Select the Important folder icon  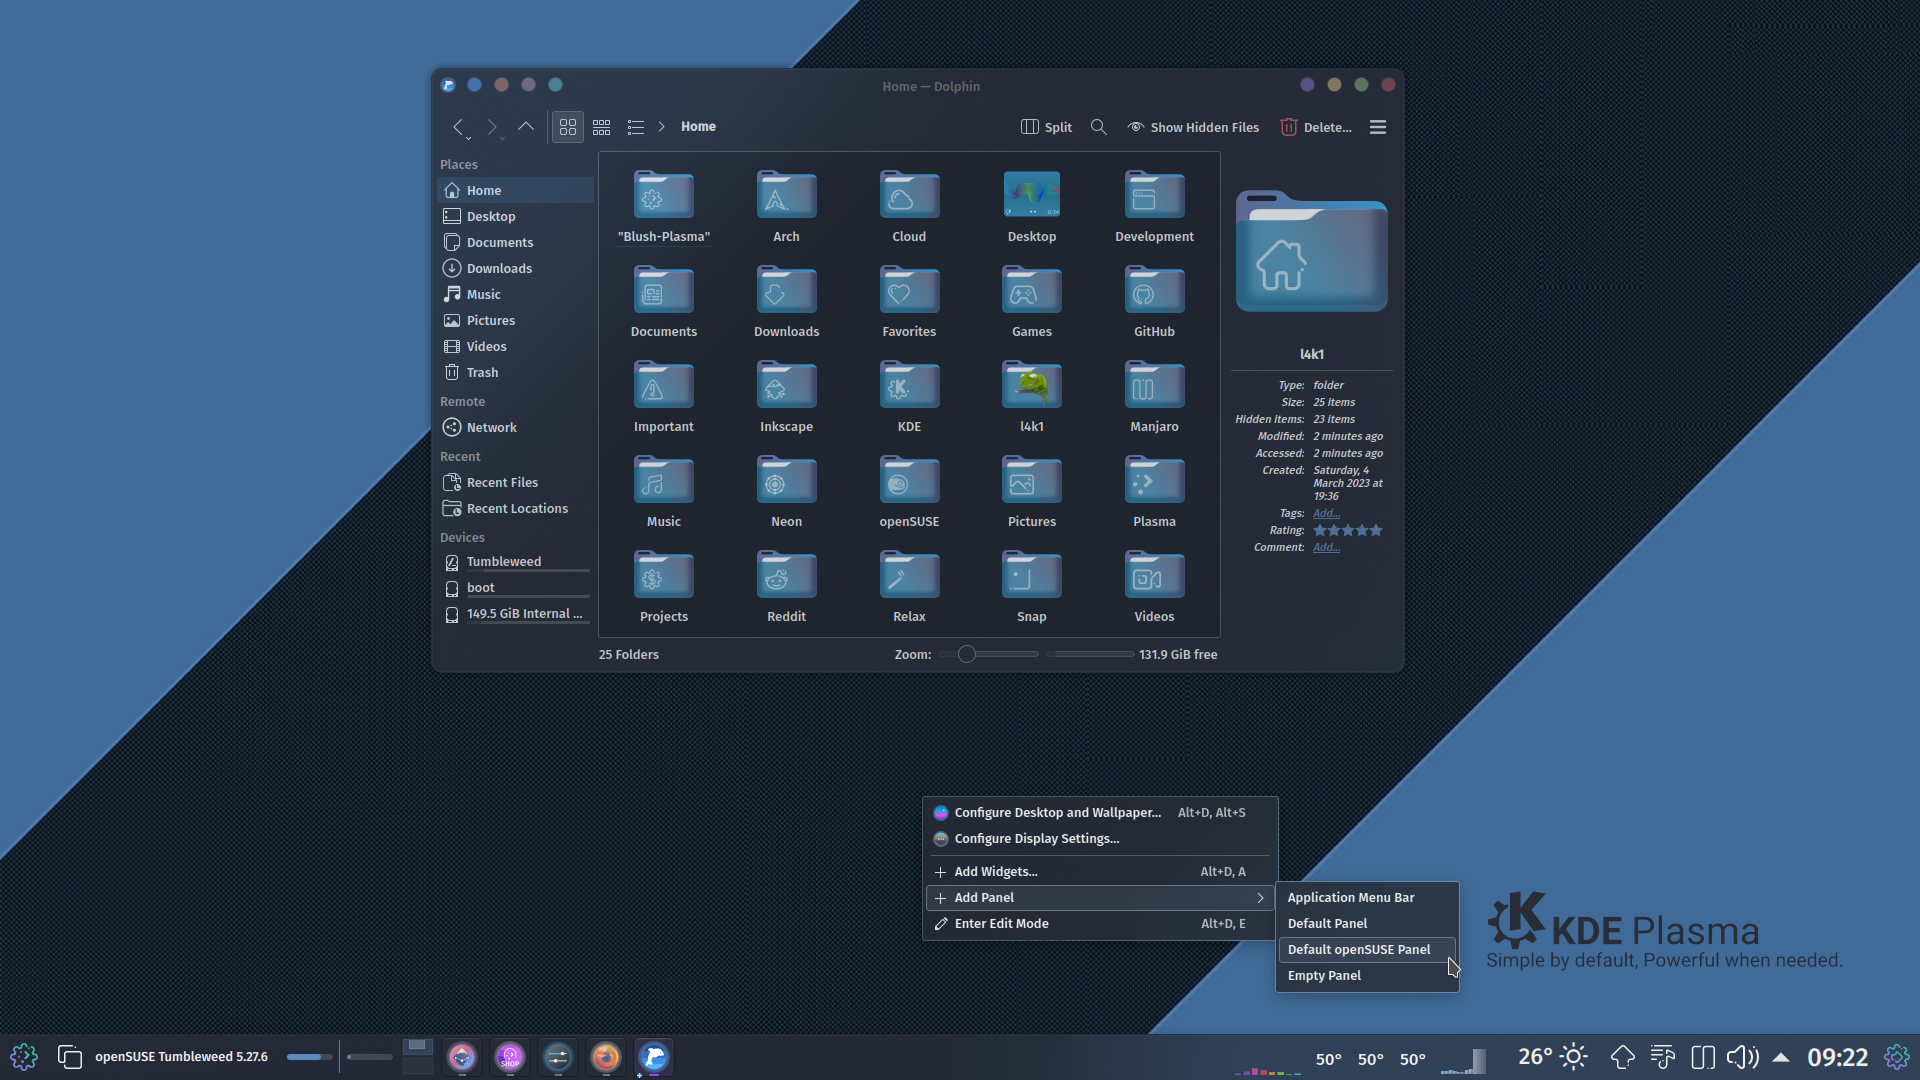click(664, 385)
